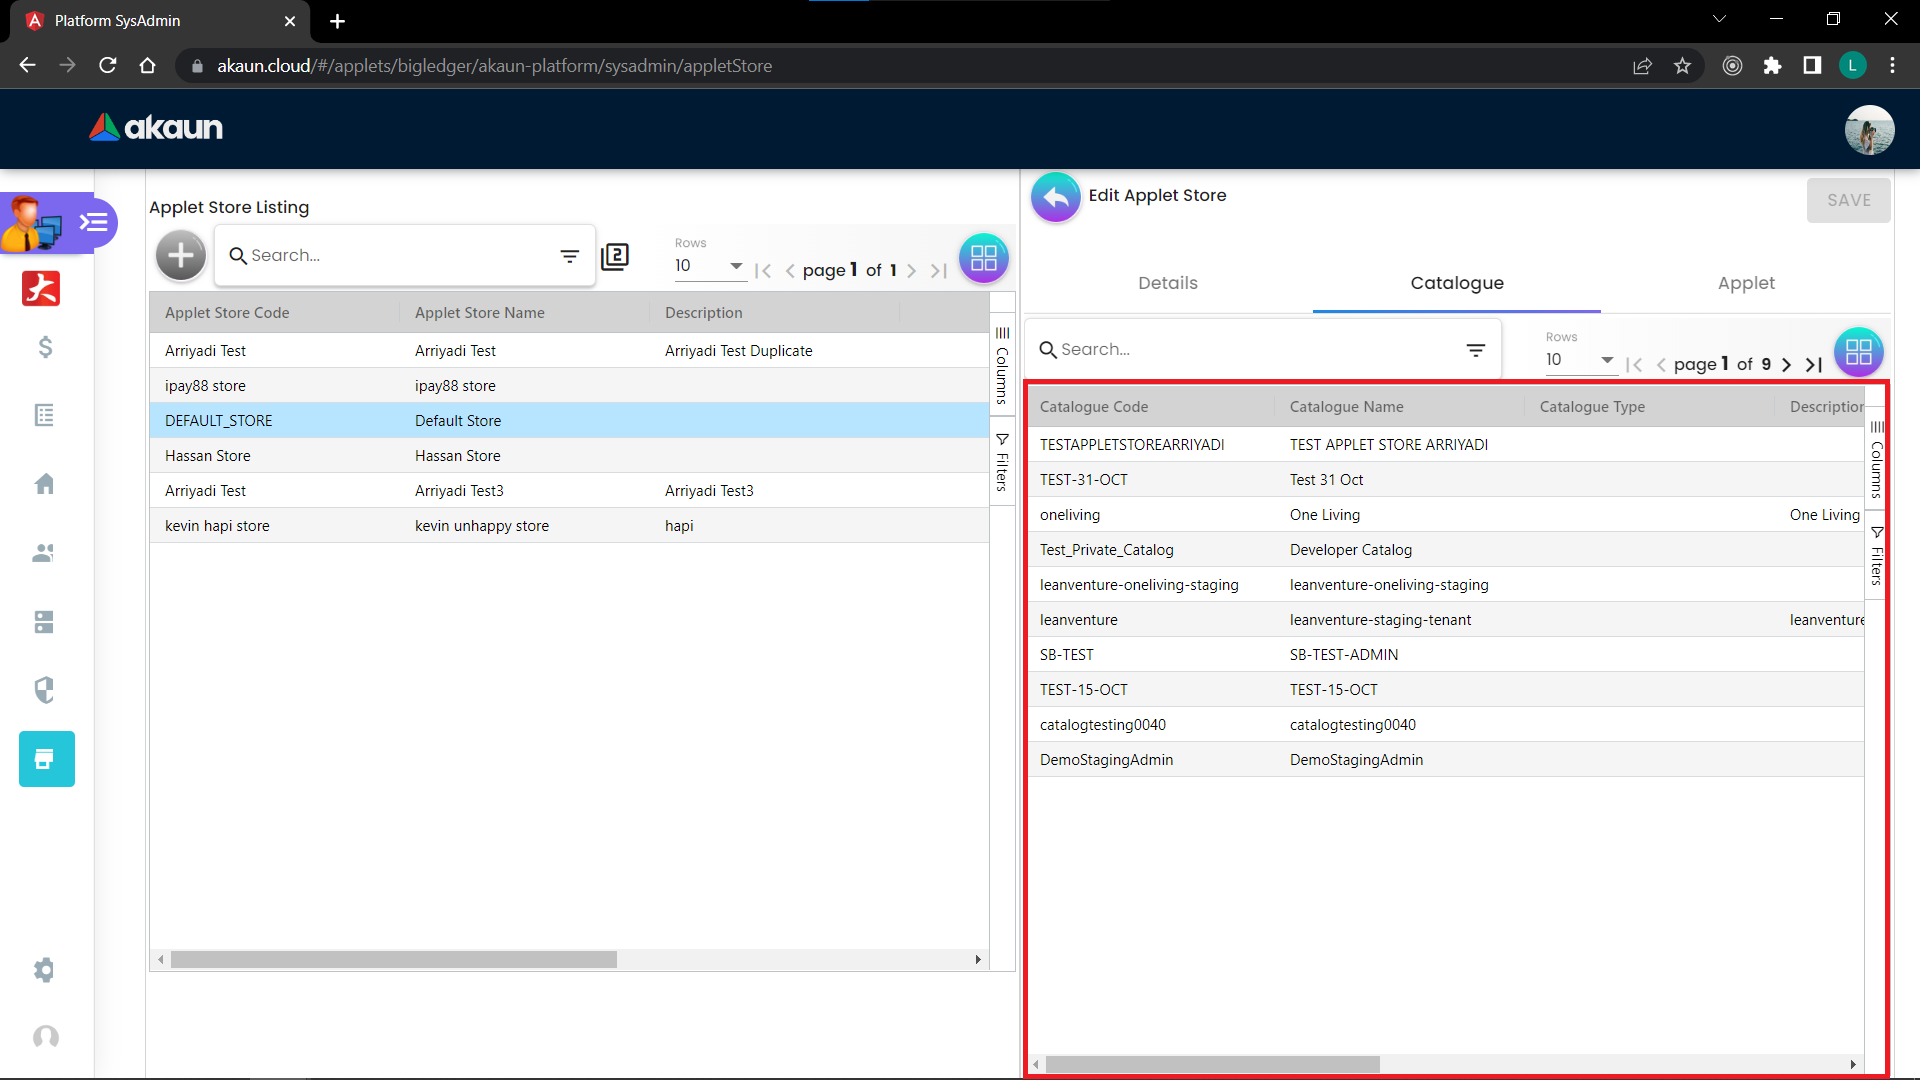Open the grid view icon in catalogue panel
Viewport: 1920px width, 1080px height.
click(1858, 352)
